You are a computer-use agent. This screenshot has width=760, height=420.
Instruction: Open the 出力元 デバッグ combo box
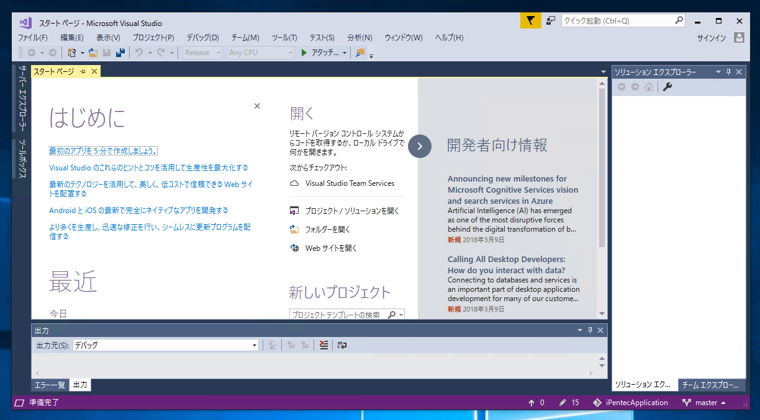pyautogui.click(x=165, y=345)
